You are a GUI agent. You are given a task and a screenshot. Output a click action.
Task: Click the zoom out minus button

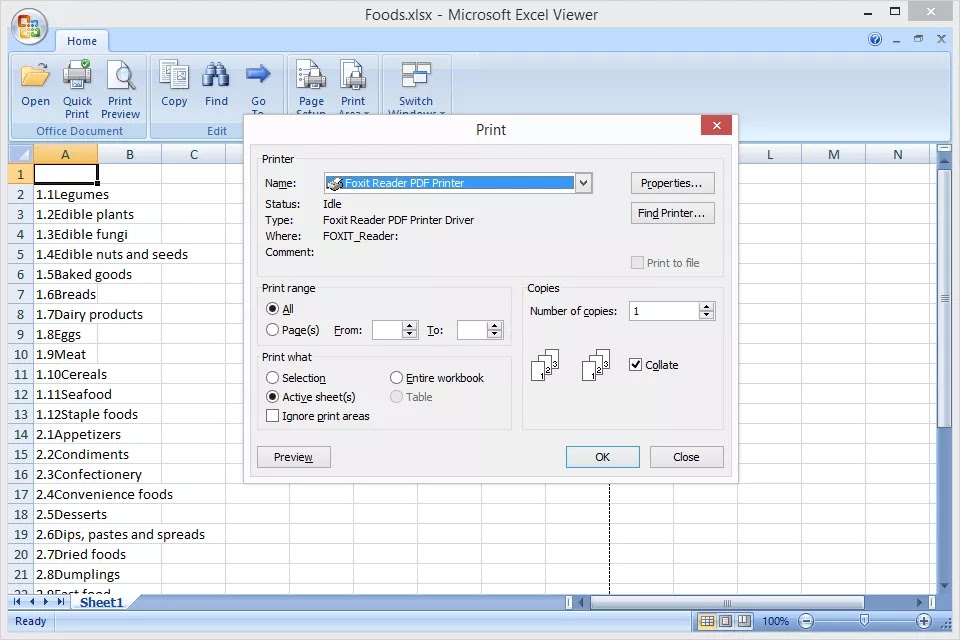pyautogui.click(x=806, y=621)
